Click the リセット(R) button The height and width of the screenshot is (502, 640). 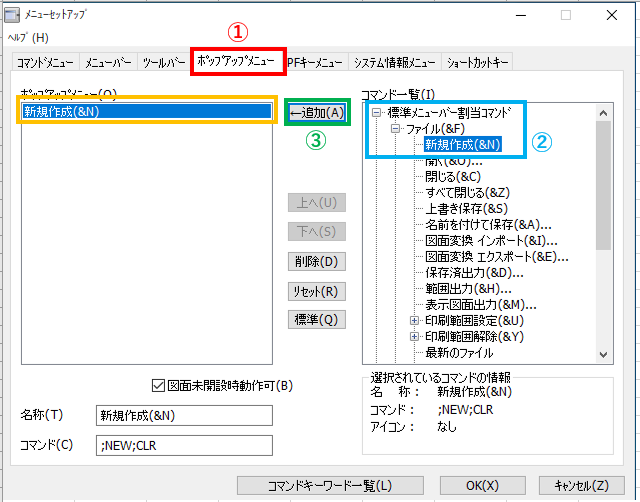pyautogui.click(x=317, y=291)
